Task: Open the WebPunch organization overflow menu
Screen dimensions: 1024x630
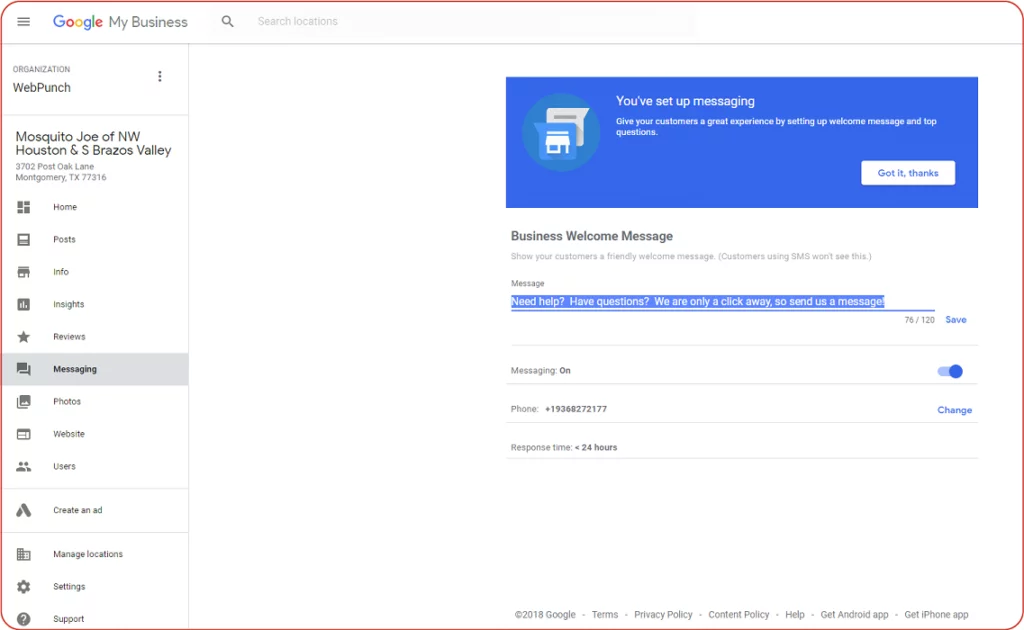Action: [x=160, y=76]
